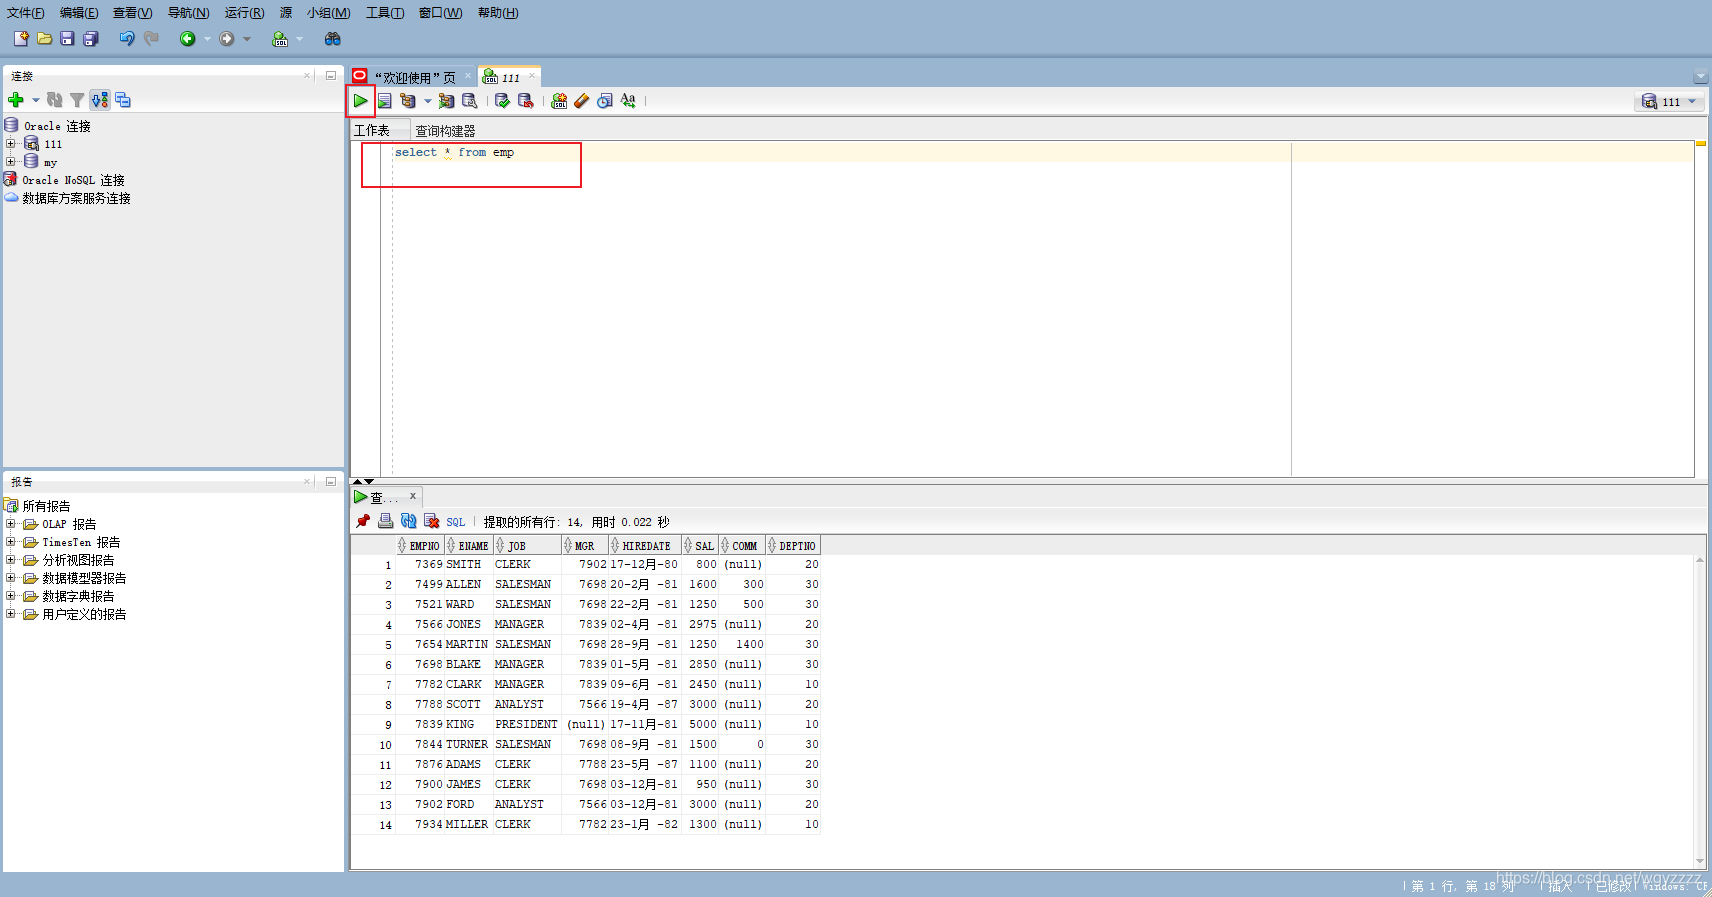Show the SQL statement via the SQL link
Viewport: 1712px width, 897px height.
(x=456, y=522)
